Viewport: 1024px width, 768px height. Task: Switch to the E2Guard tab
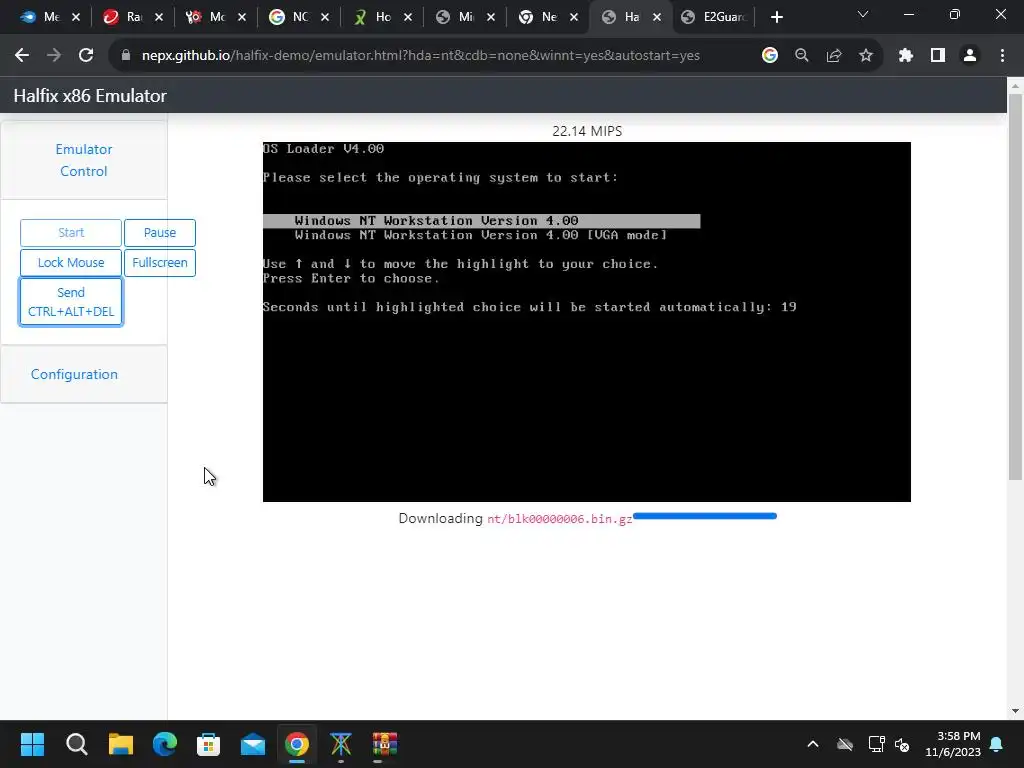coord(713,17)
